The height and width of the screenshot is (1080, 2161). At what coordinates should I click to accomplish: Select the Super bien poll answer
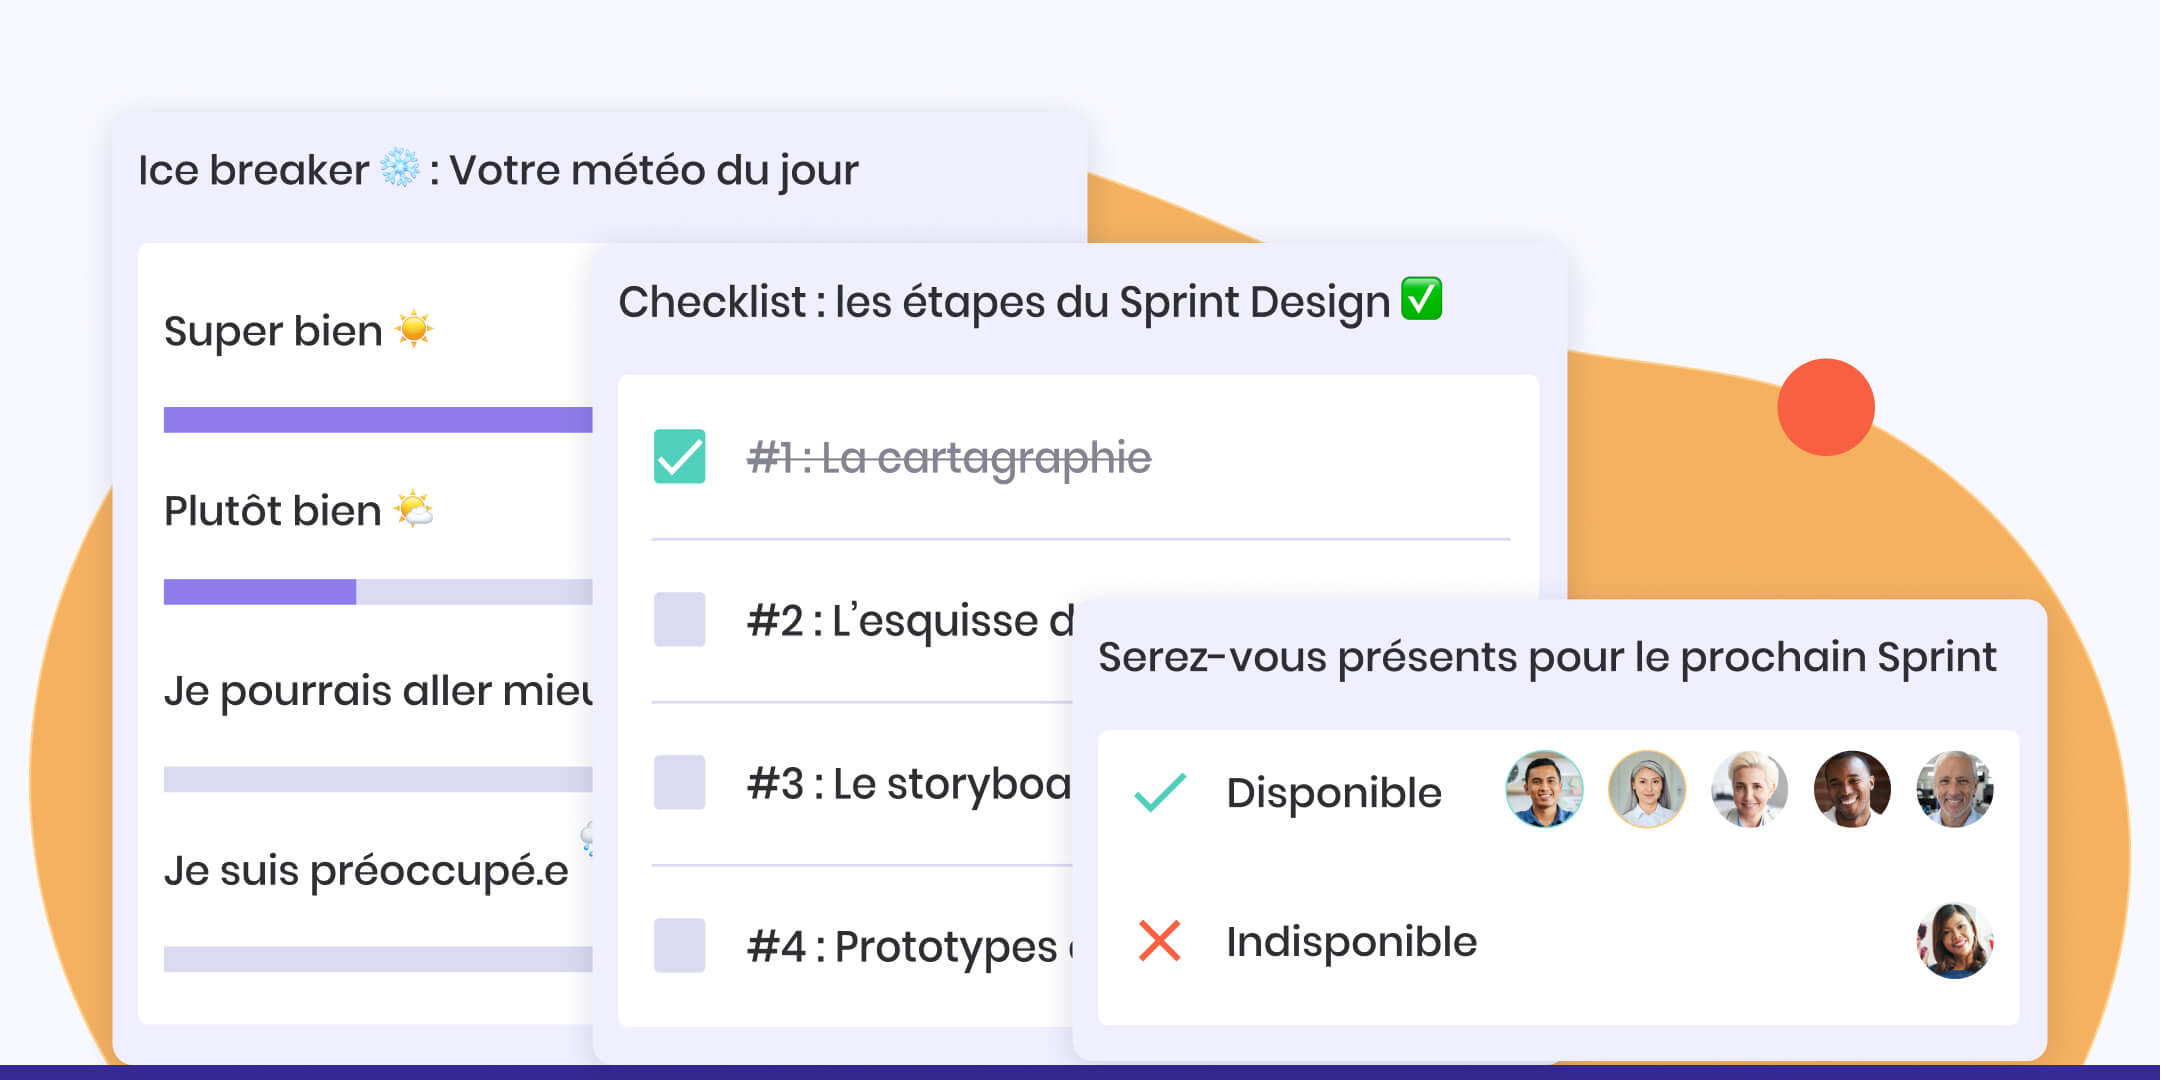coord(272,331)
